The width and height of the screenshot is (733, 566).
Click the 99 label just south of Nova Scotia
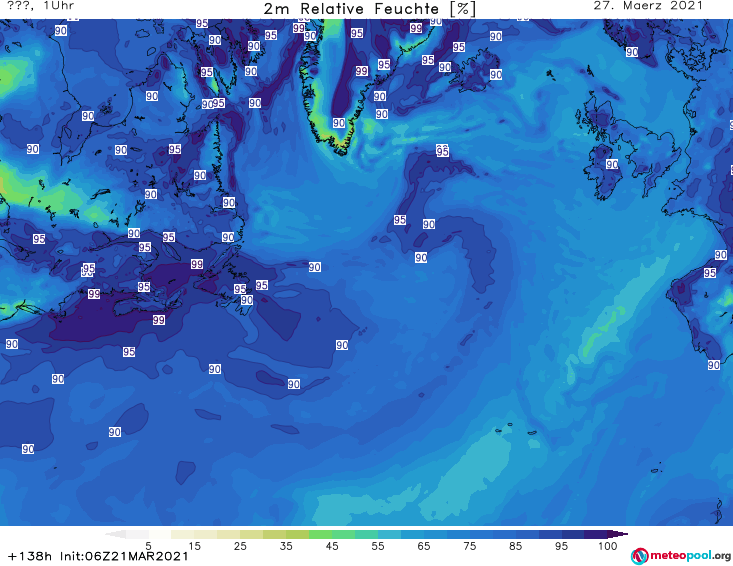point(158,320)
